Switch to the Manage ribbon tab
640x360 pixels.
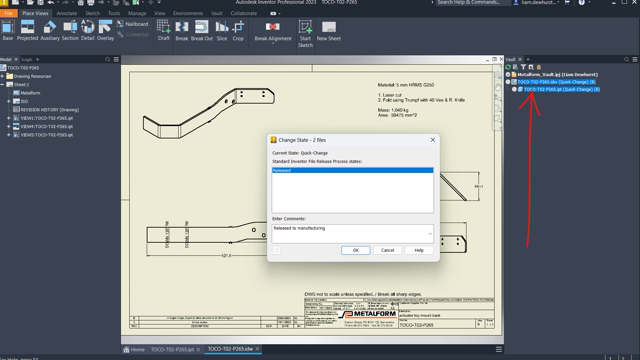pyautogui.click(x=137, y=13)
